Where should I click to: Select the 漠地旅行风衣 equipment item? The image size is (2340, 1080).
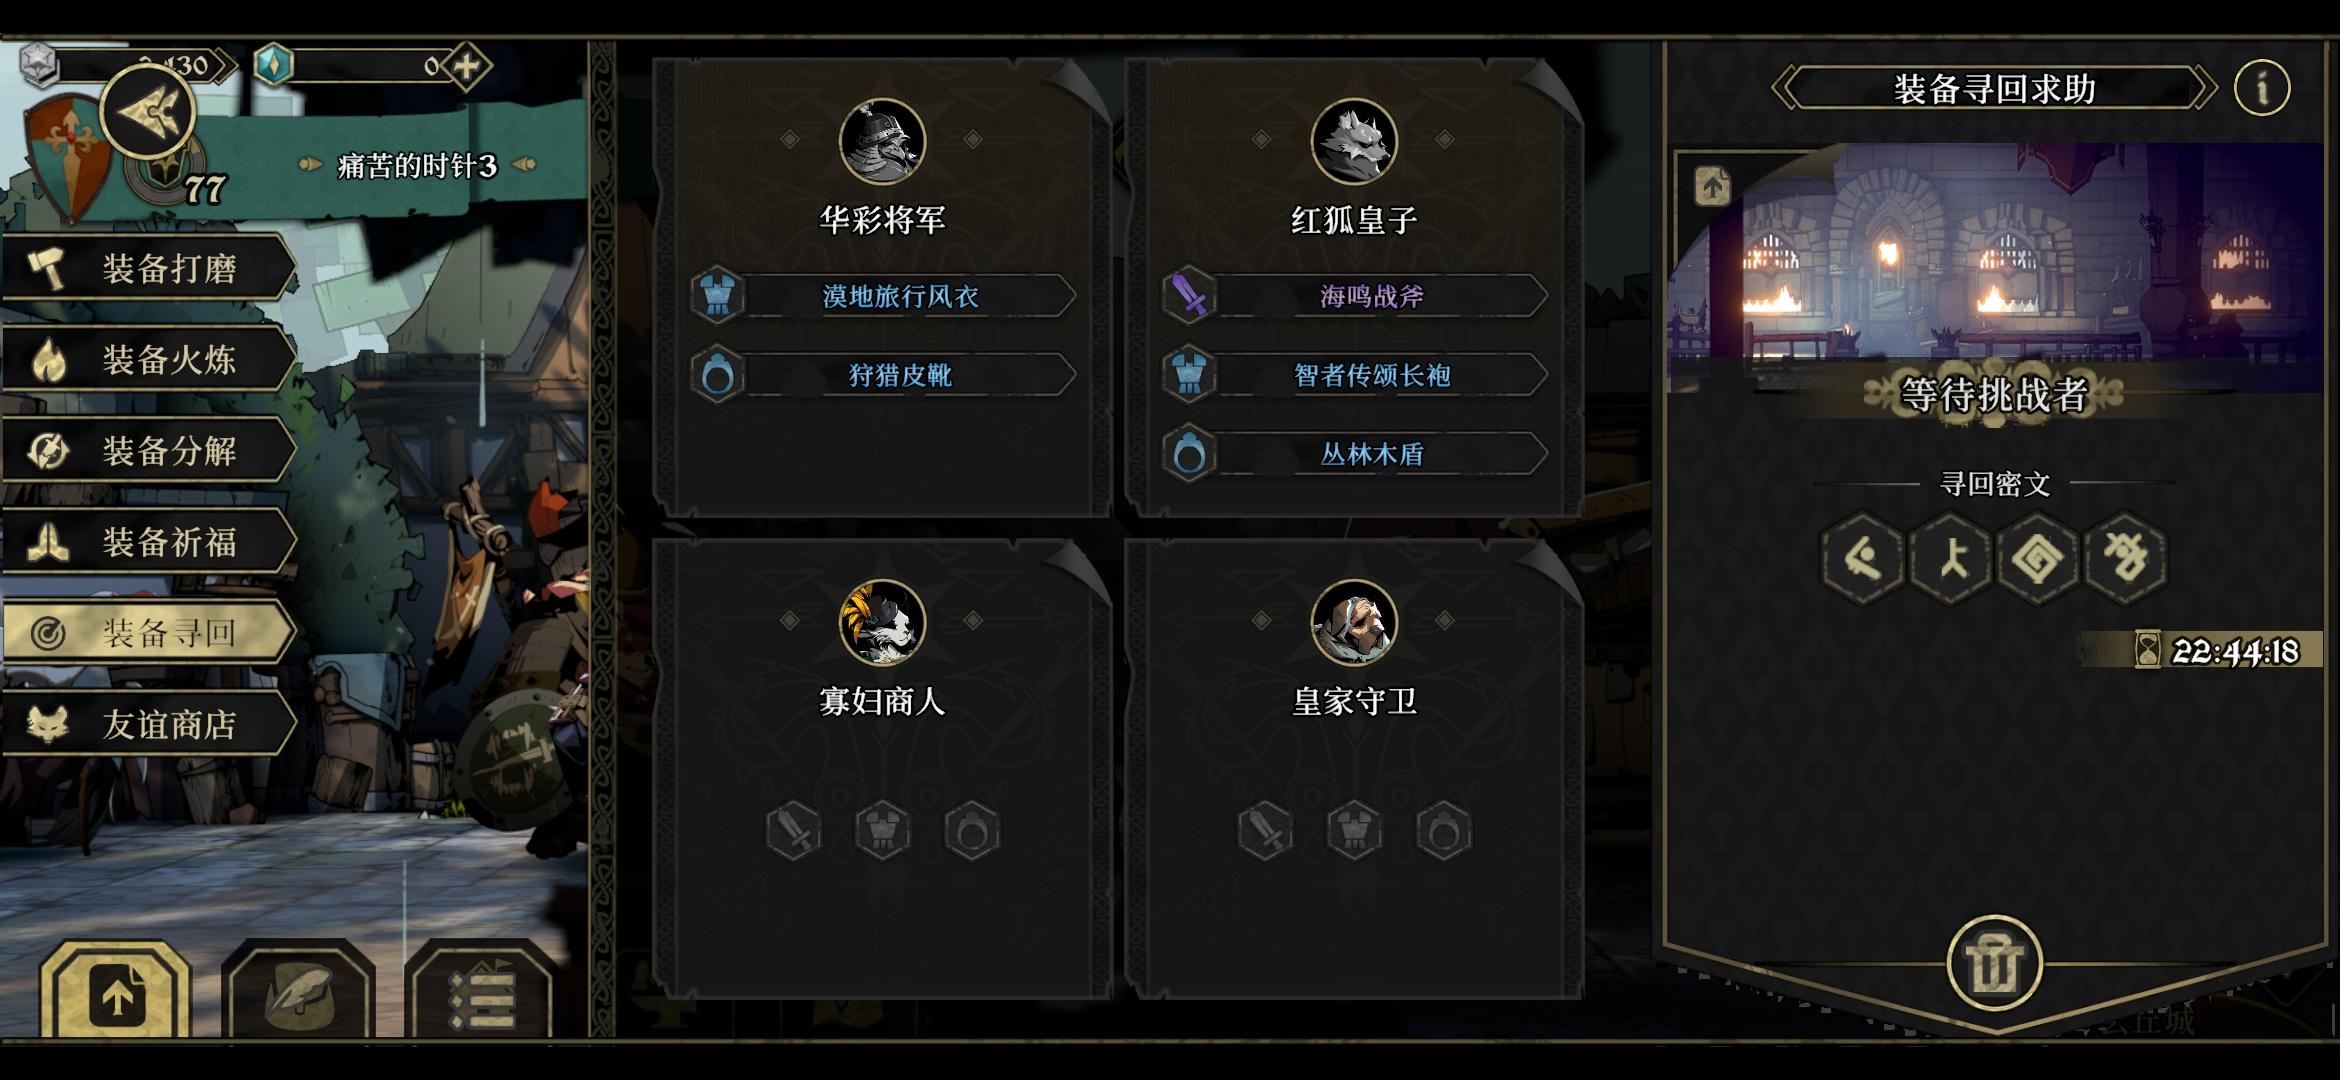pos(884,295)
